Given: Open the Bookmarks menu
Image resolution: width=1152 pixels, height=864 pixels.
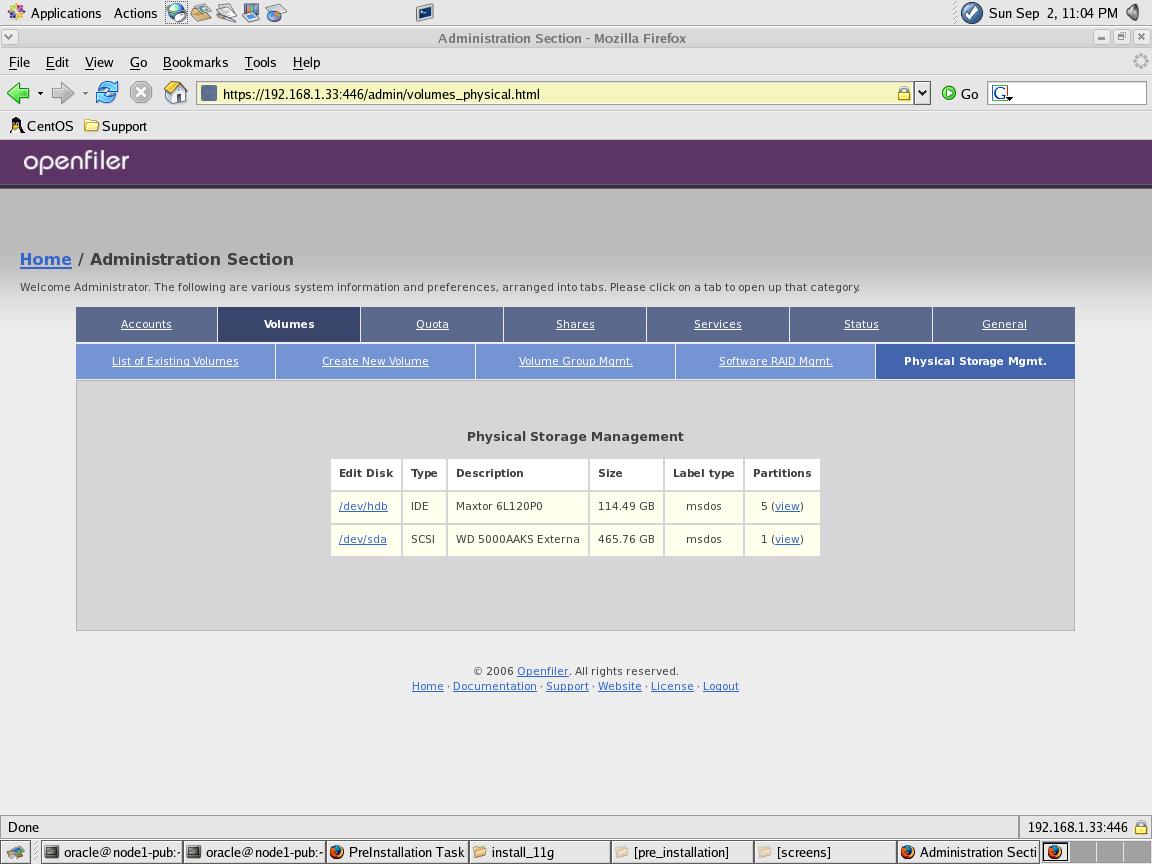Looking at the screenshot, I should click(195, 62).
